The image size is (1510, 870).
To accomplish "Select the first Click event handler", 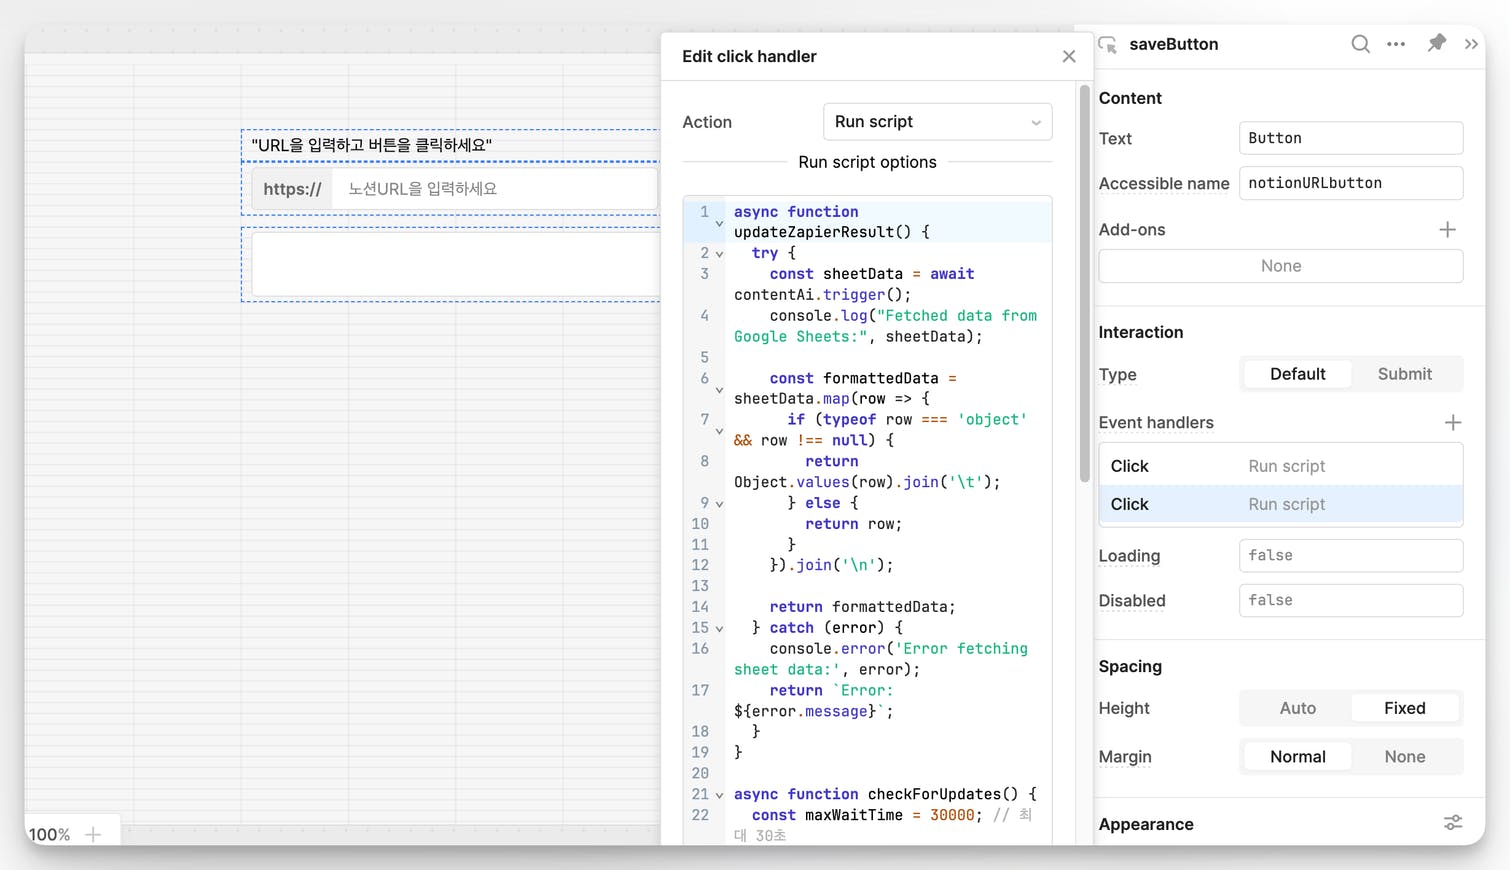I will click(1280, 466).
